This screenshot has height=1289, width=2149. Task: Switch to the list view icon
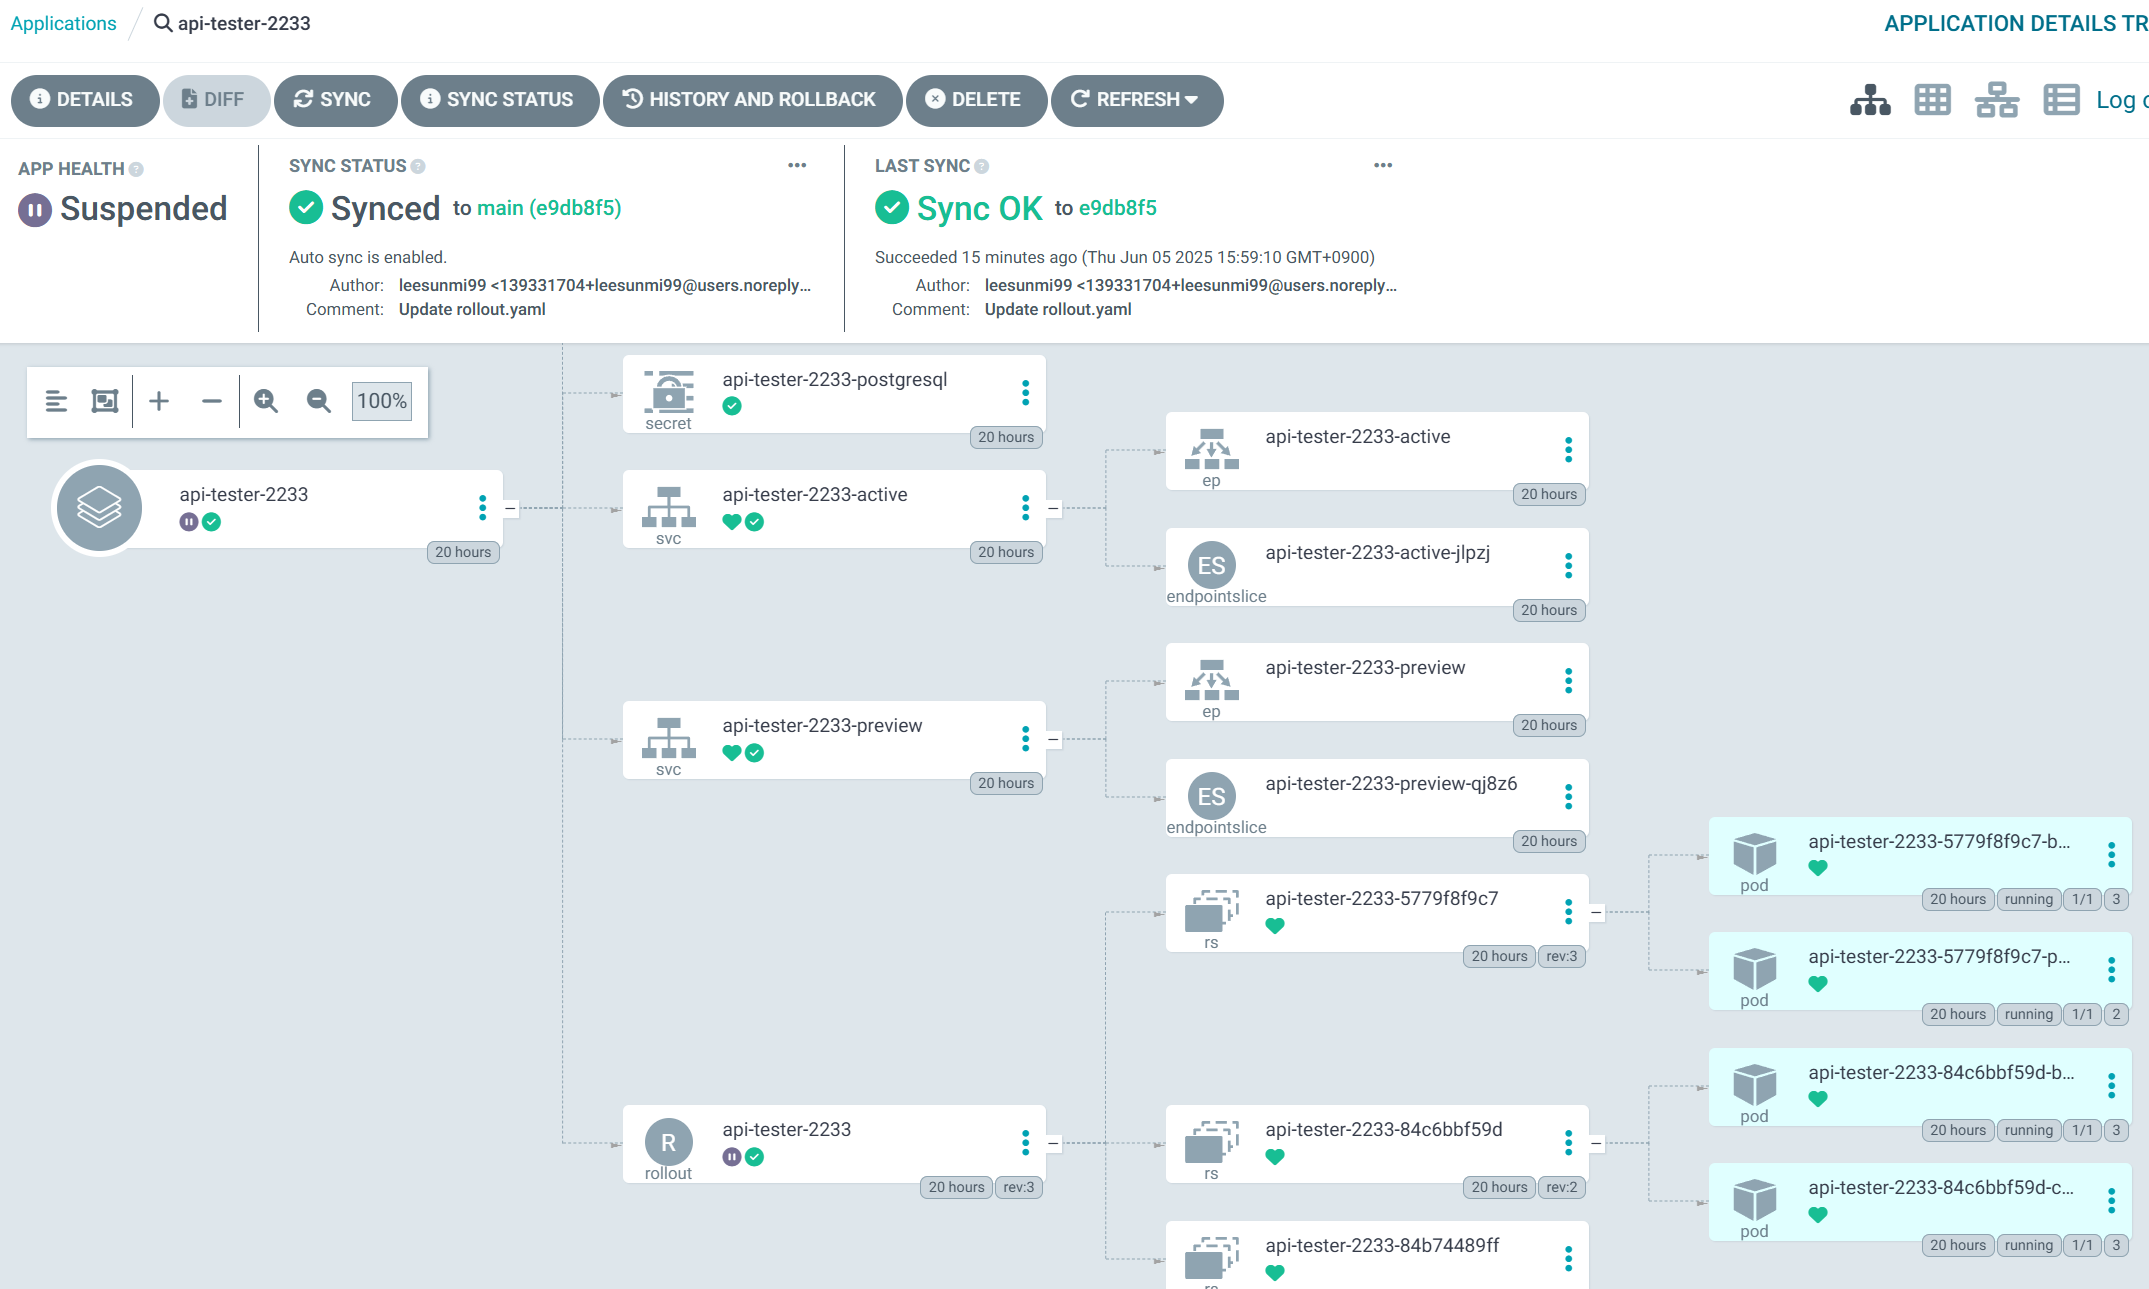pyautogui.click(x=2061, y=100)
